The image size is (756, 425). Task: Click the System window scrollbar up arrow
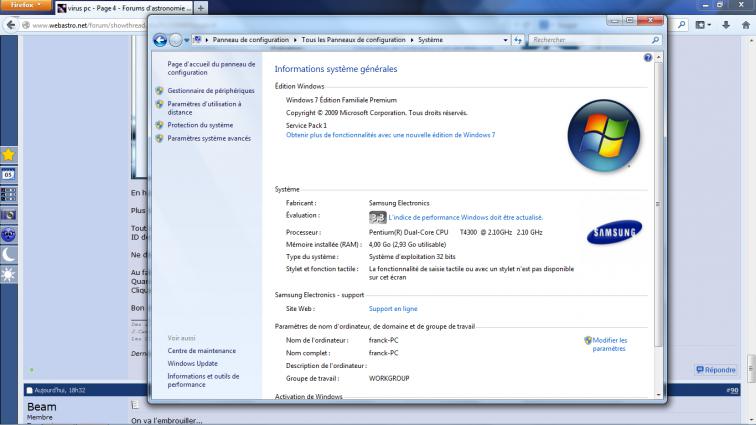click(x=659, y=57)
